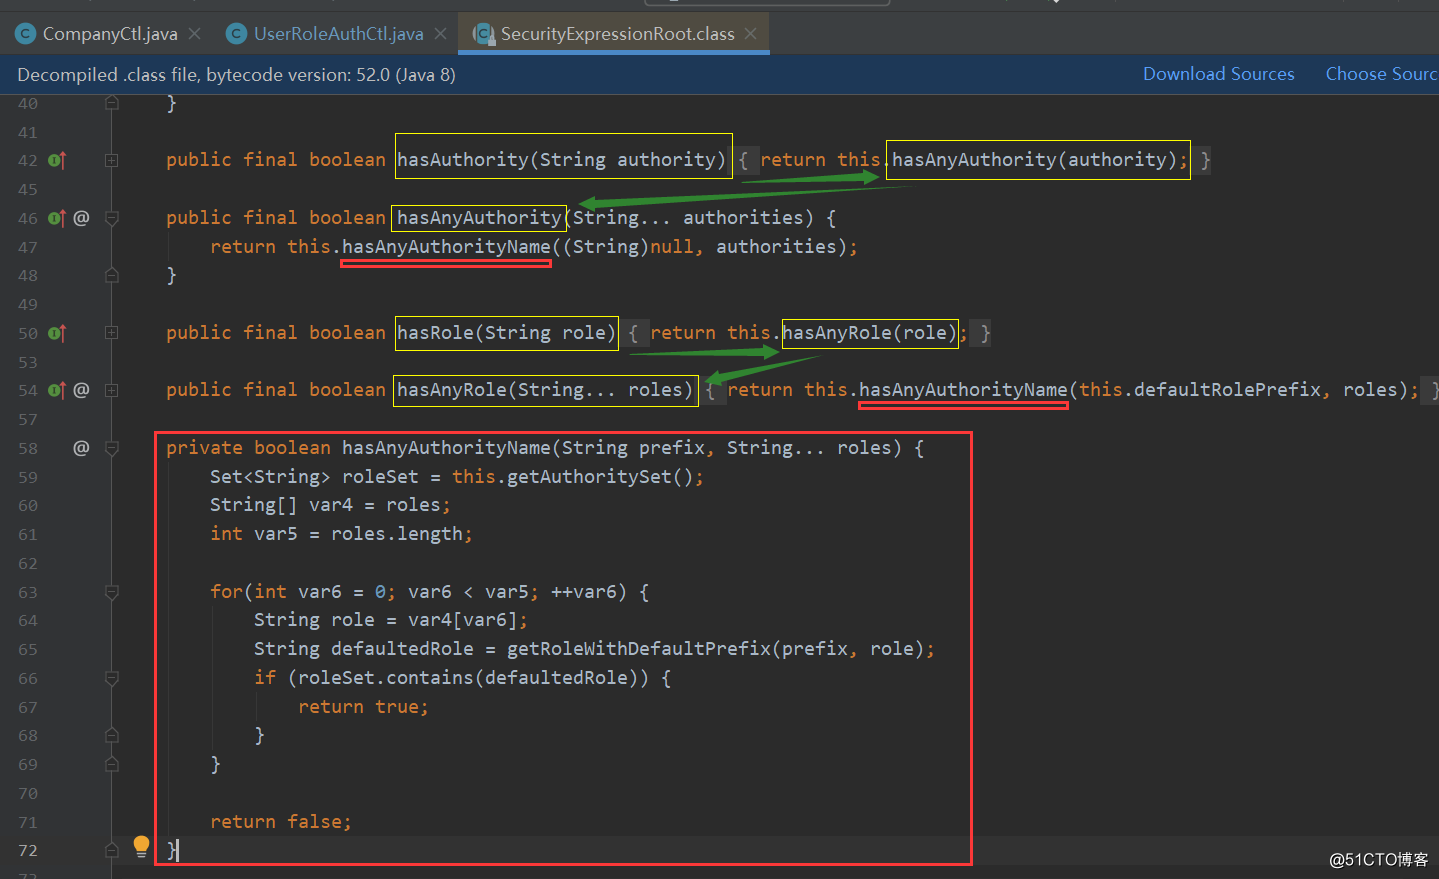Click the @ annotation gutter icon on line 46
Viewport: 1439px width, 879px height.
pos(81,218)
